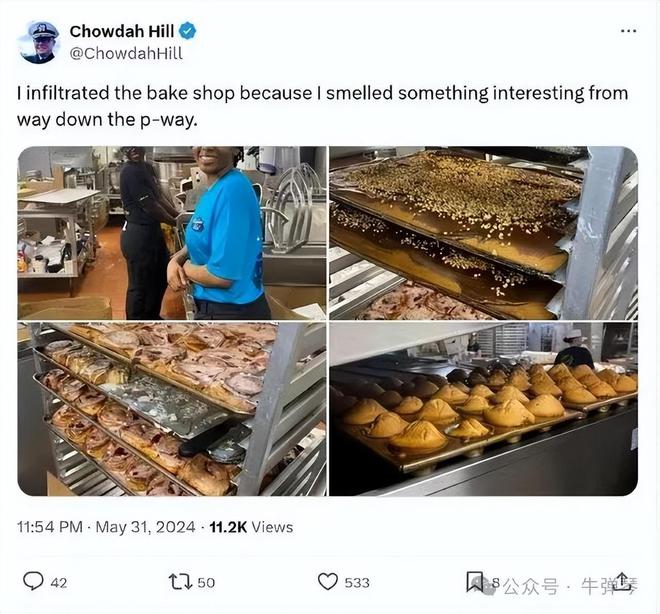Click the tweet text about the bake shop
The width and height of the screenshot is (660, 614).
pyautogui.click(x=322, y=105)
